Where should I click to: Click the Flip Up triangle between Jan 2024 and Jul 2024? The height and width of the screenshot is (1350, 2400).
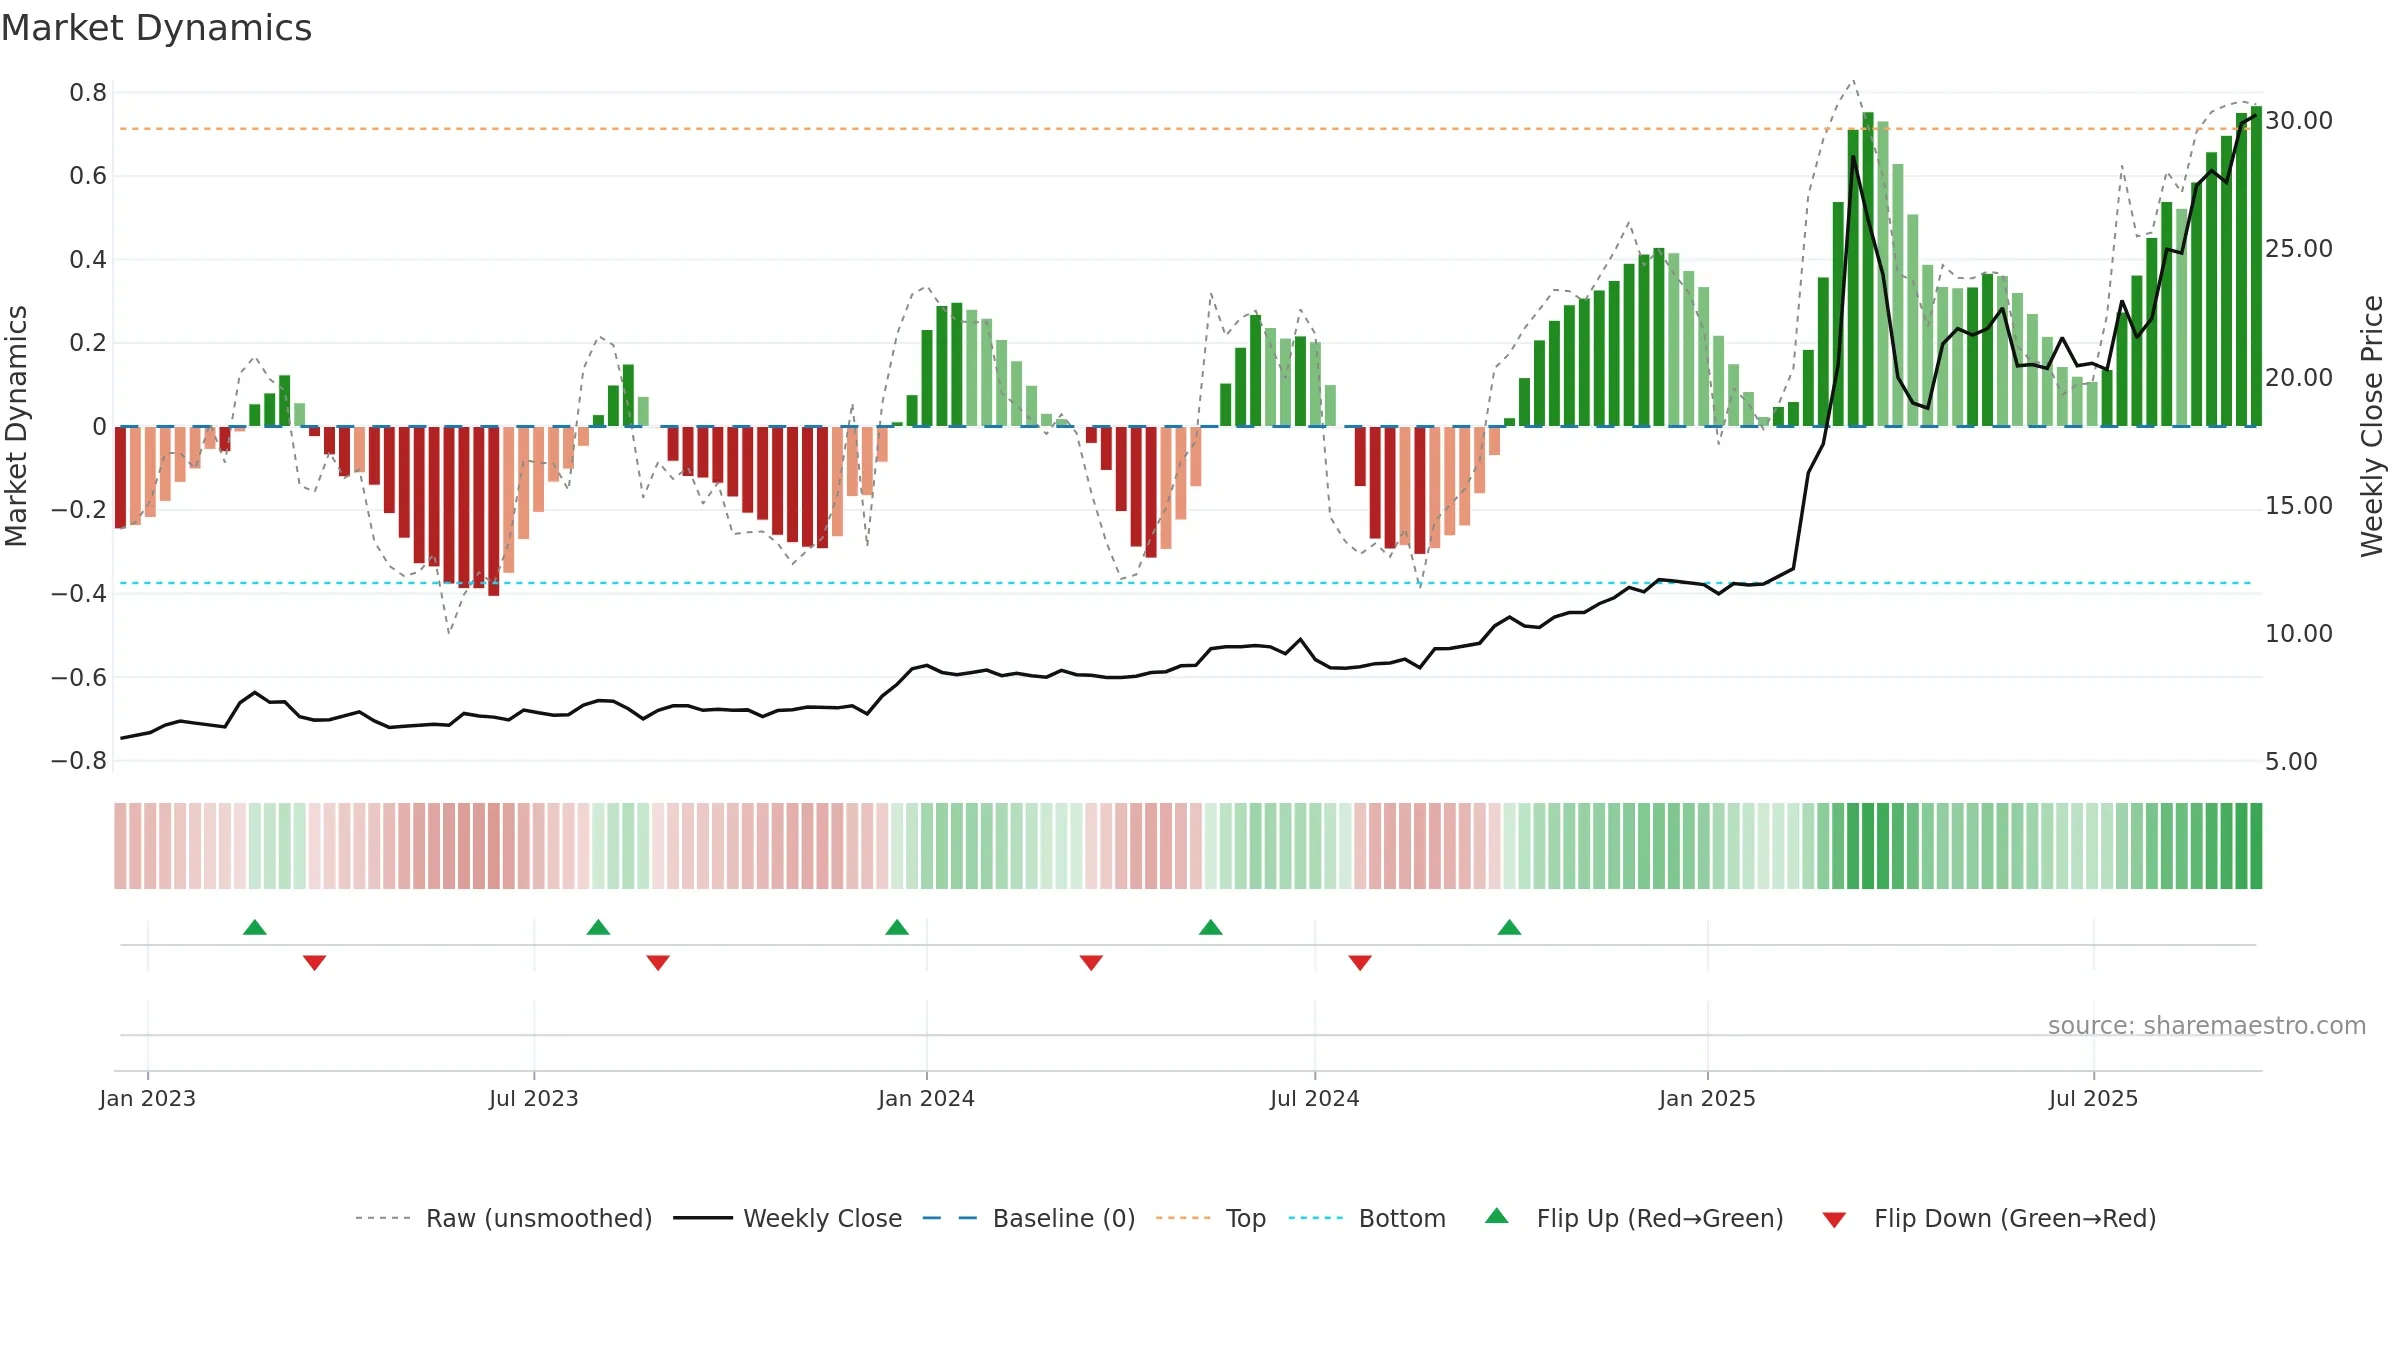coord(1211,927)
